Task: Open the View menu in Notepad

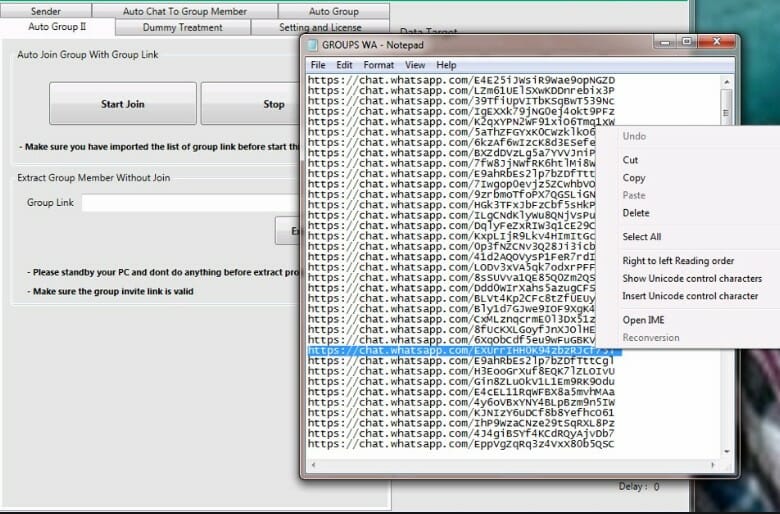Action: coord(415,65)
